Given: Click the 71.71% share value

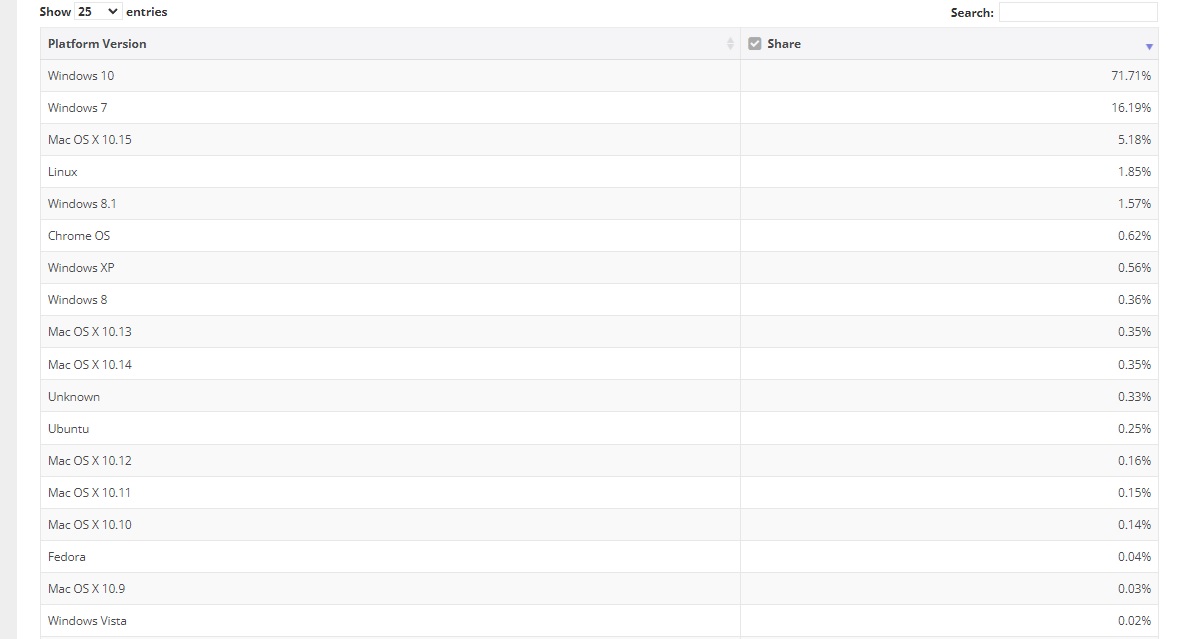Looking at the screenshot, I should pyautogui.click(x=1131, y=76).
